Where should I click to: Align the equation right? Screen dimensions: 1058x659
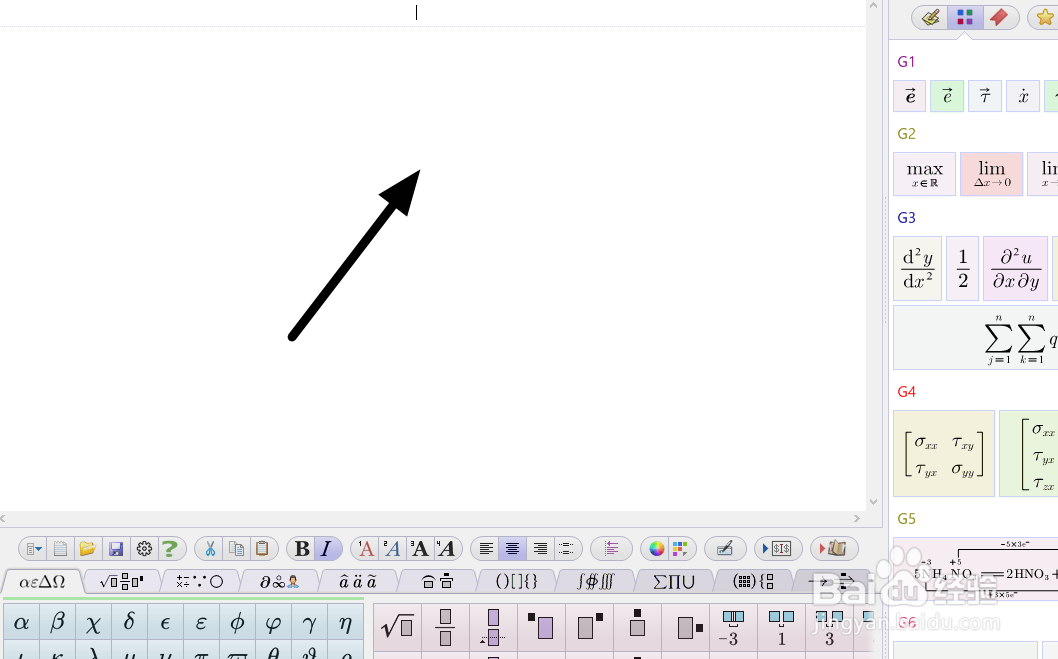click(540, 549)
